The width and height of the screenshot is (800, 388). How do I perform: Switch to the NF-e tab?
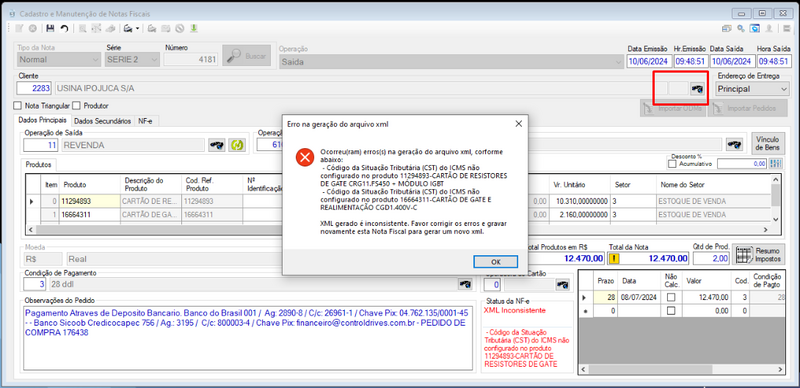(146, 122)
